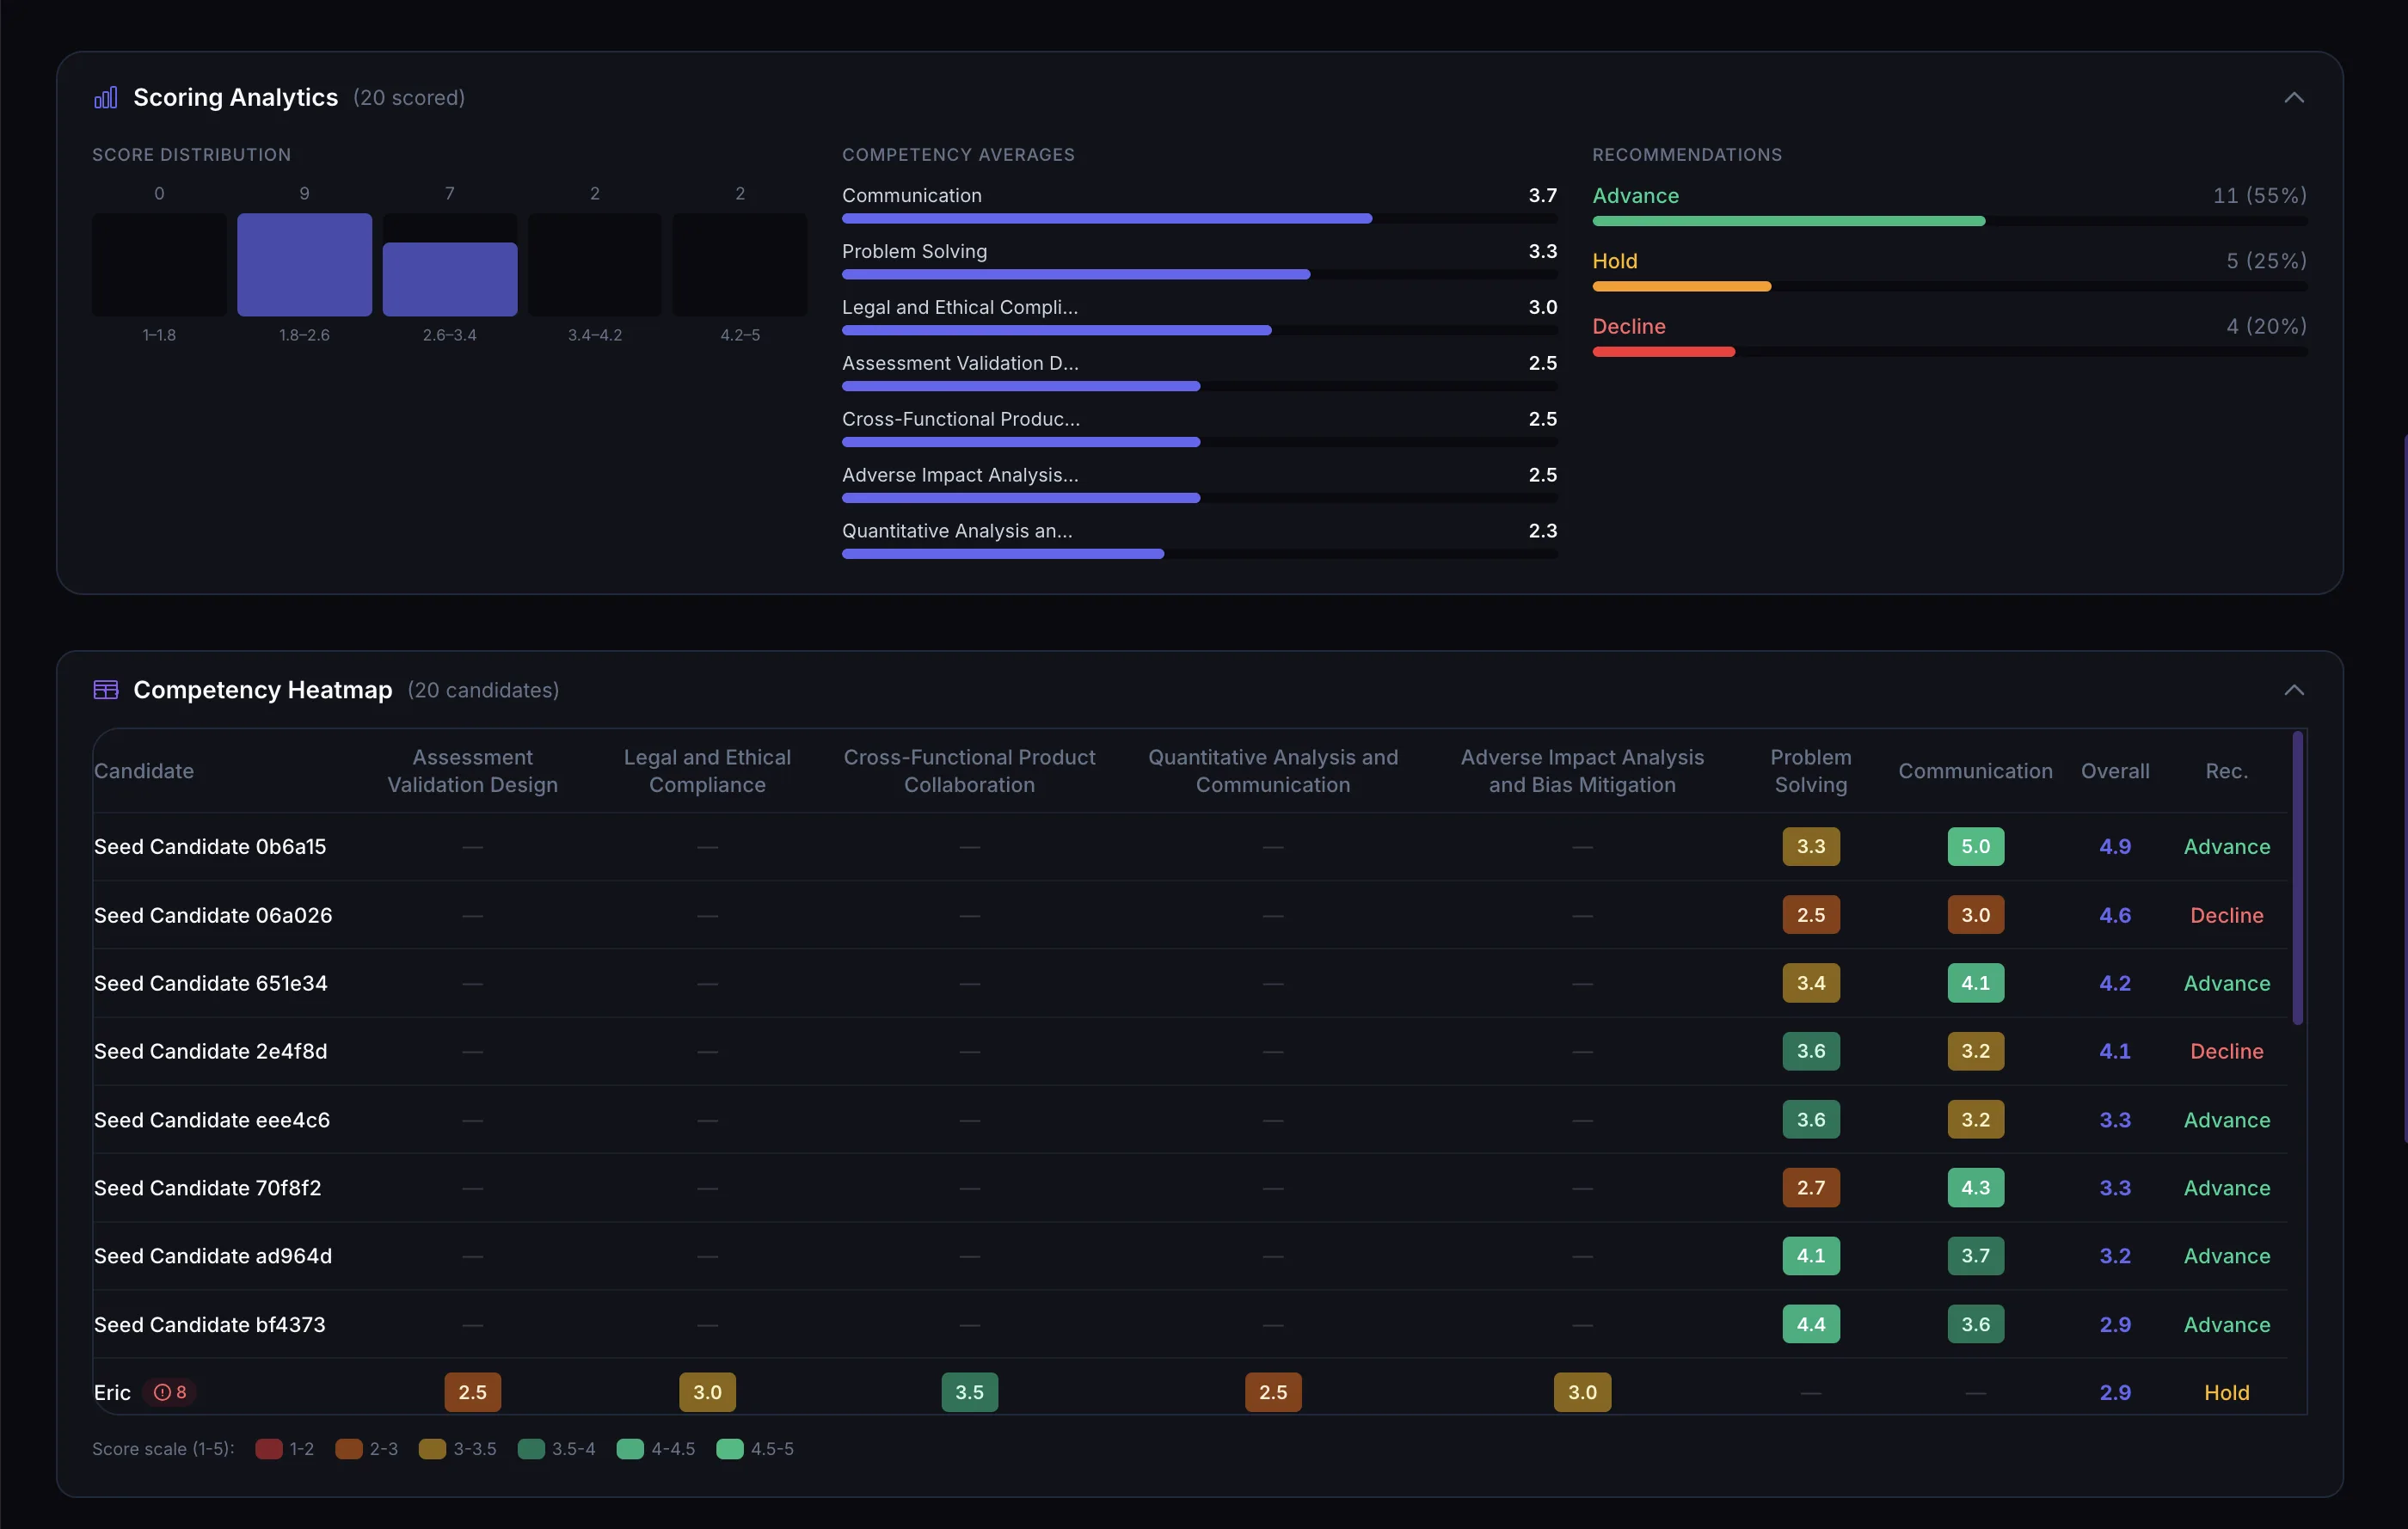
Task: Collapse the Competency Heatmap panel
Action: pos(2294,690)
